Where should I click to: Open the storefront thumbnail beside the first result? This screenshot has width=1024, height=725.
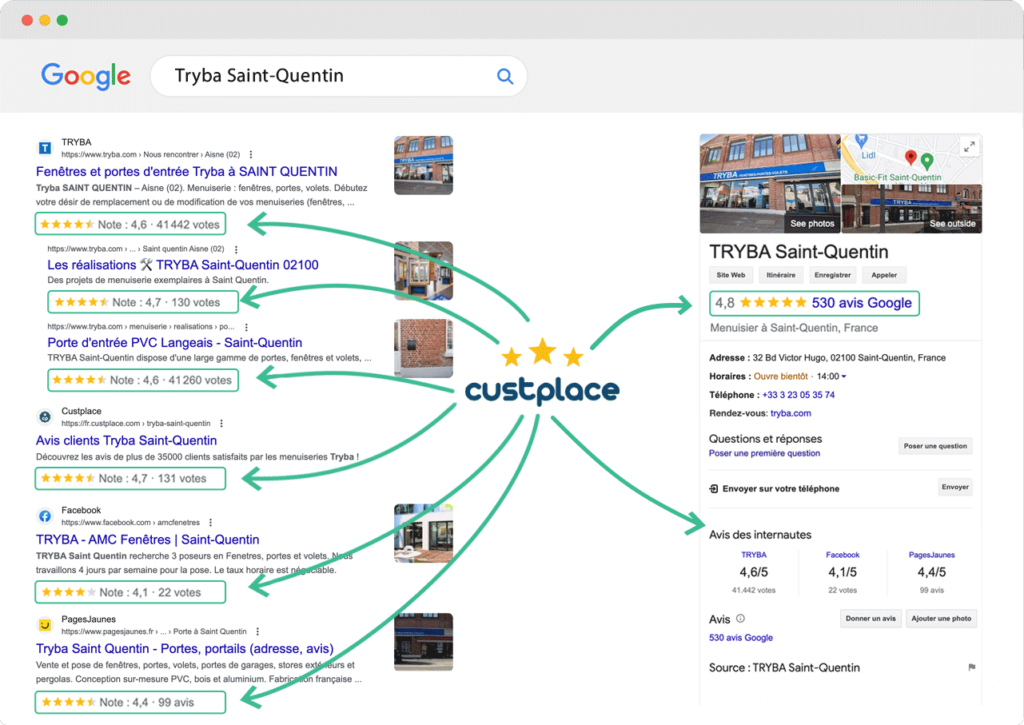pyautogui.click(x=423, y=164)
